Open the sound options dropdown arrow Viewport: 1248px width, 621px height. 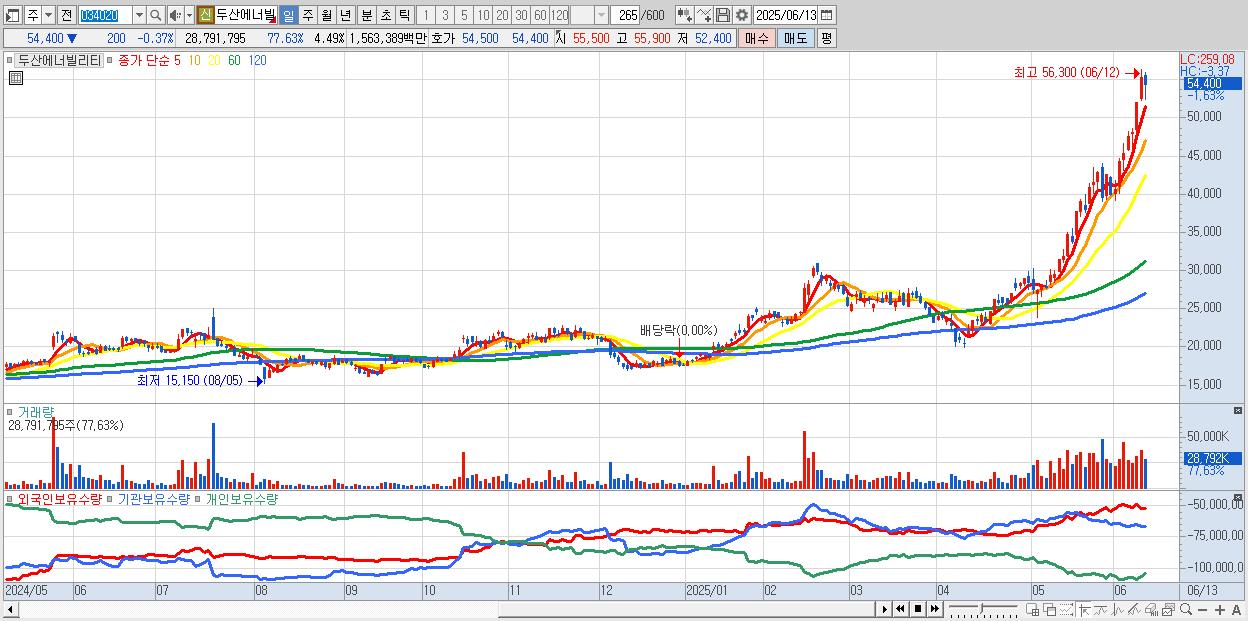click(189, 15)
